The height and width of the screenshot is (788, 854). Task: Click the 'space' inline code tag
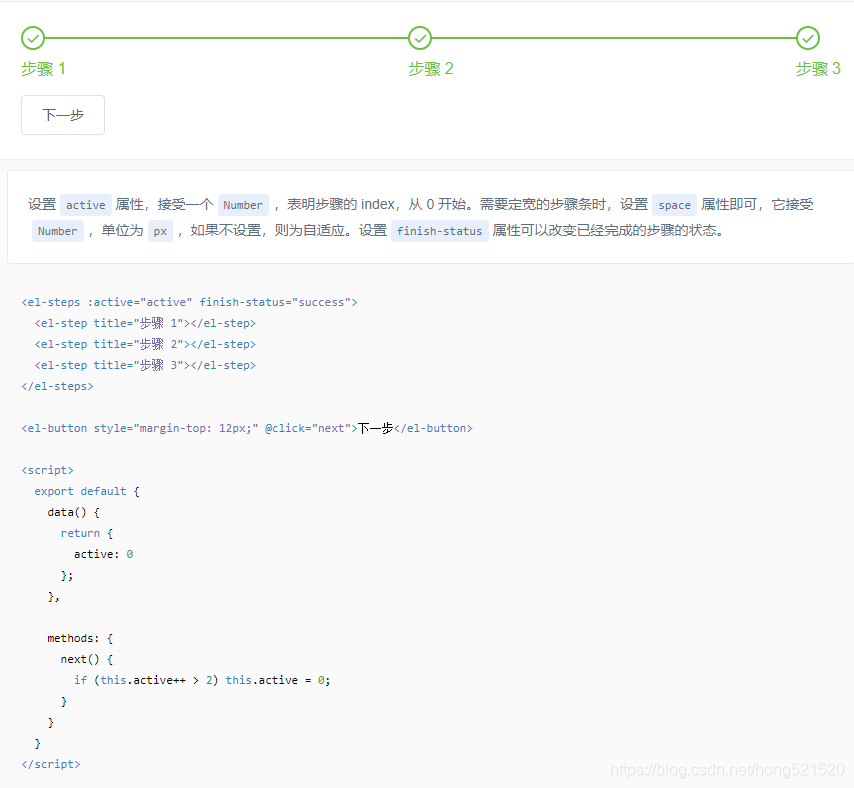coord(674,205)
